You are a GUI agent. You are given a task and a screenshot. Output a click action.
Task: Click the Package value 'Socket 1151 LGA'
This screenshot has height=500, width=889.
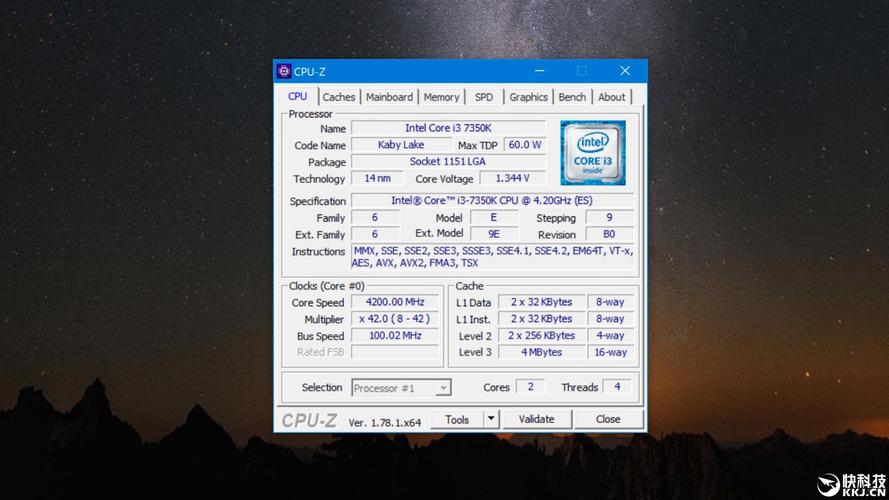click(448, 162)
